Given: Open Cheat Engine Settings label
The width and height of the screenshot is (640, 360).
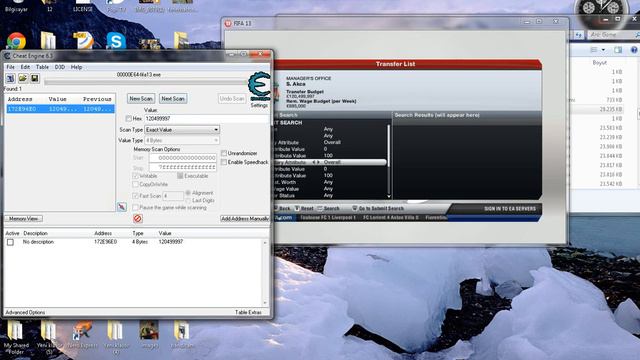Looking at the screenshot, I should tap(259, 105).
